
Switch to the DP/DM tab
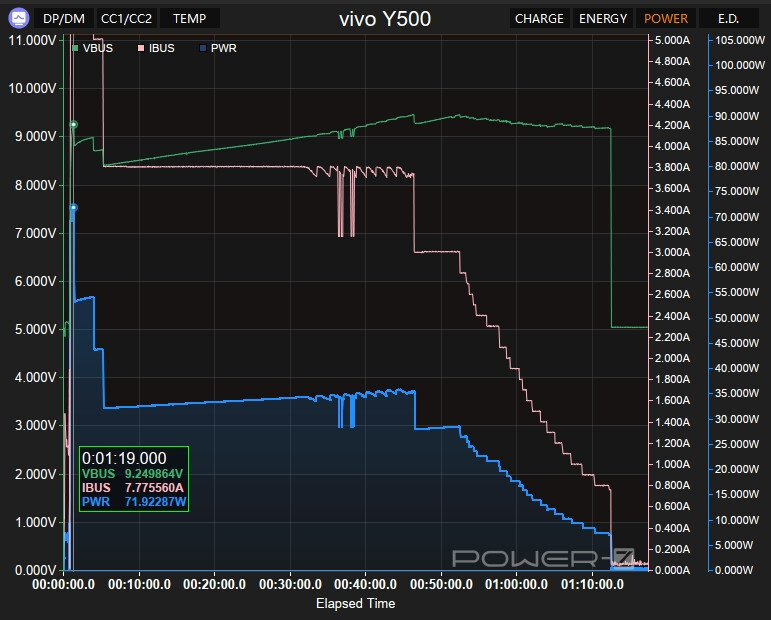click(x=63, y=19)
